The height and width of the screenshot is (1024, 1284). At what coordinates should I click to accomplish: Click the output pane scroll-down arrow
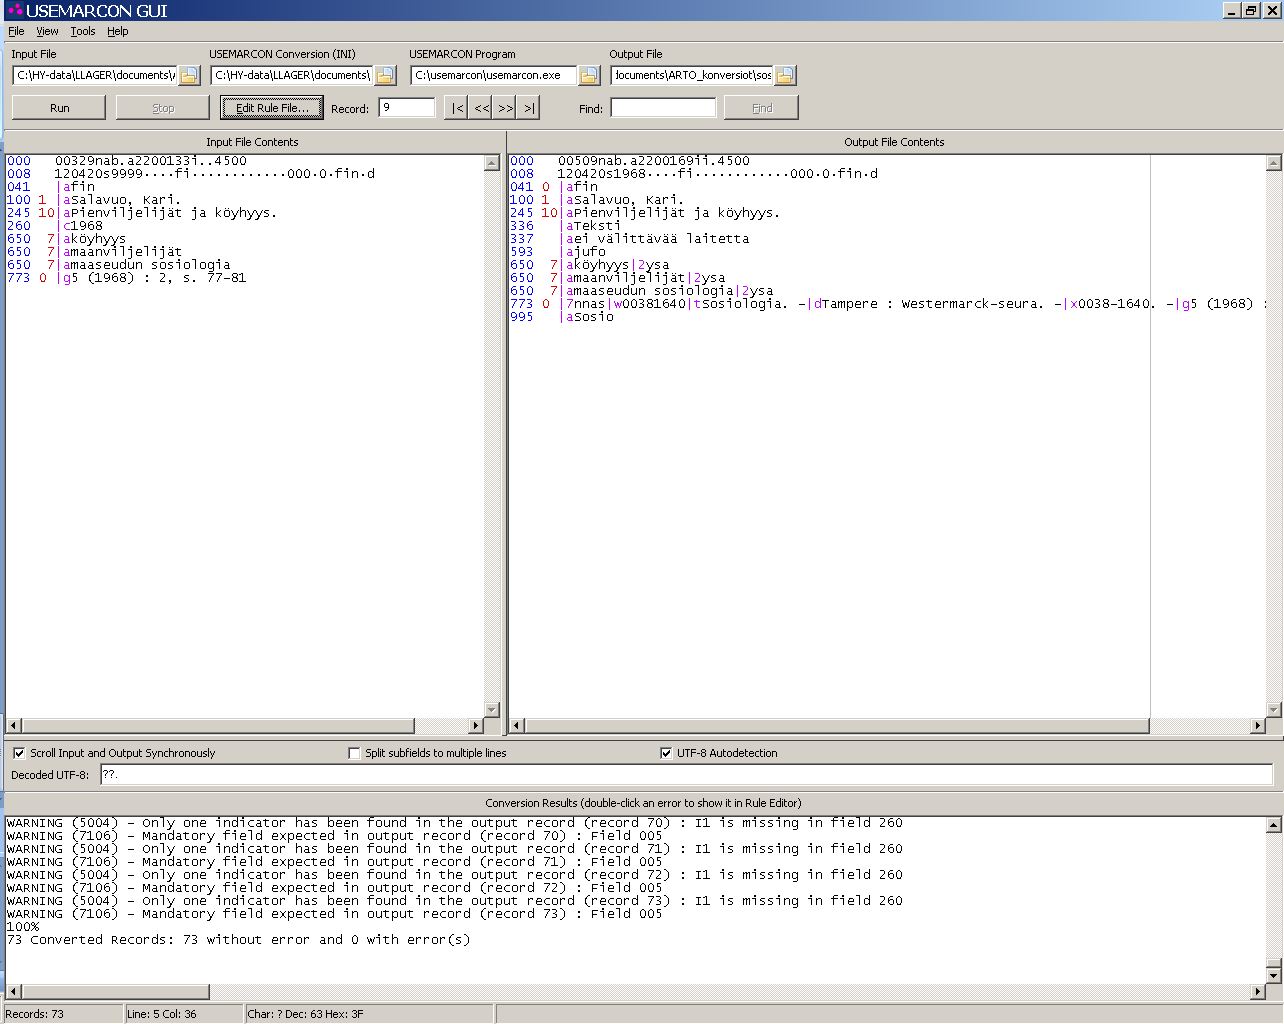pos(1273,709)
